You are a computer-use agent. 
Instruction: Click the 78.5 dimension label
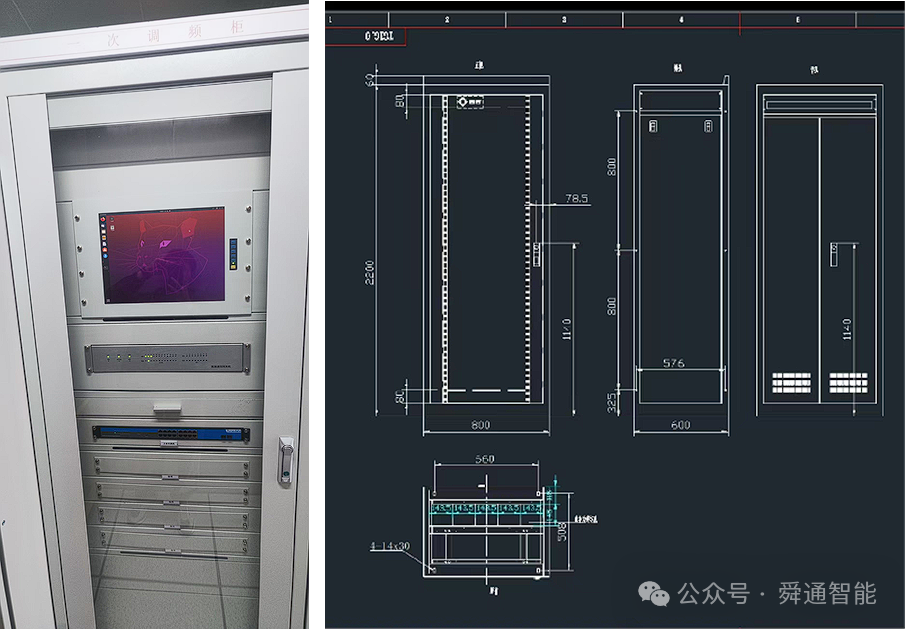(x=577, y=198)
